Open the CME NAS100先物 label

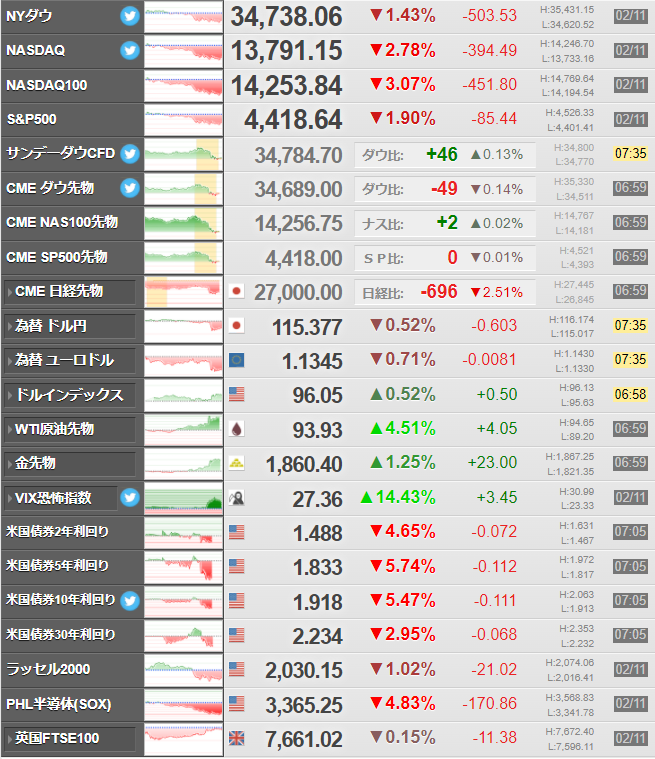point(62,222)
